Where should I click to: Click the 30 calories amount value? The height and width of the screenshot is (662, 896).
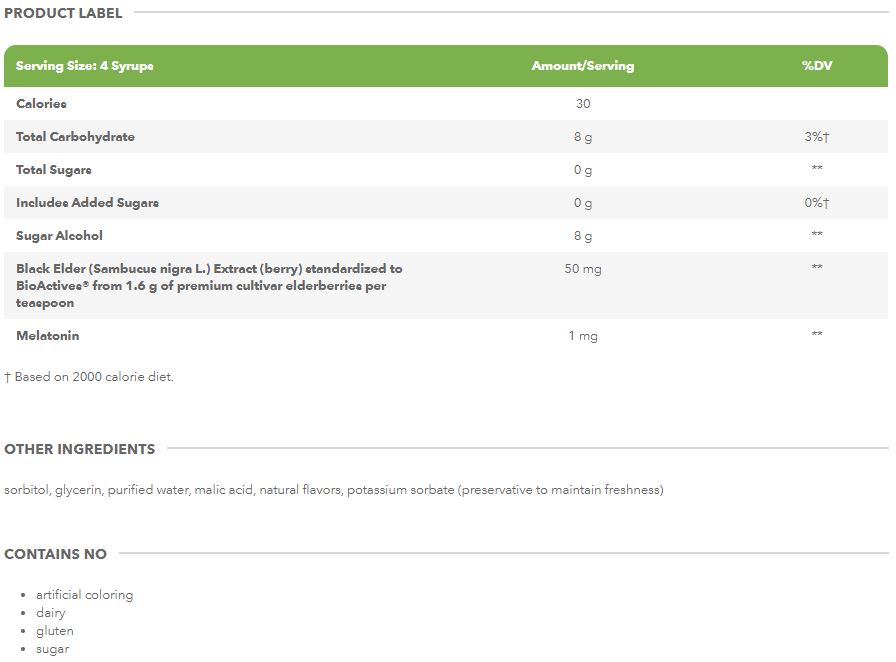582,104
